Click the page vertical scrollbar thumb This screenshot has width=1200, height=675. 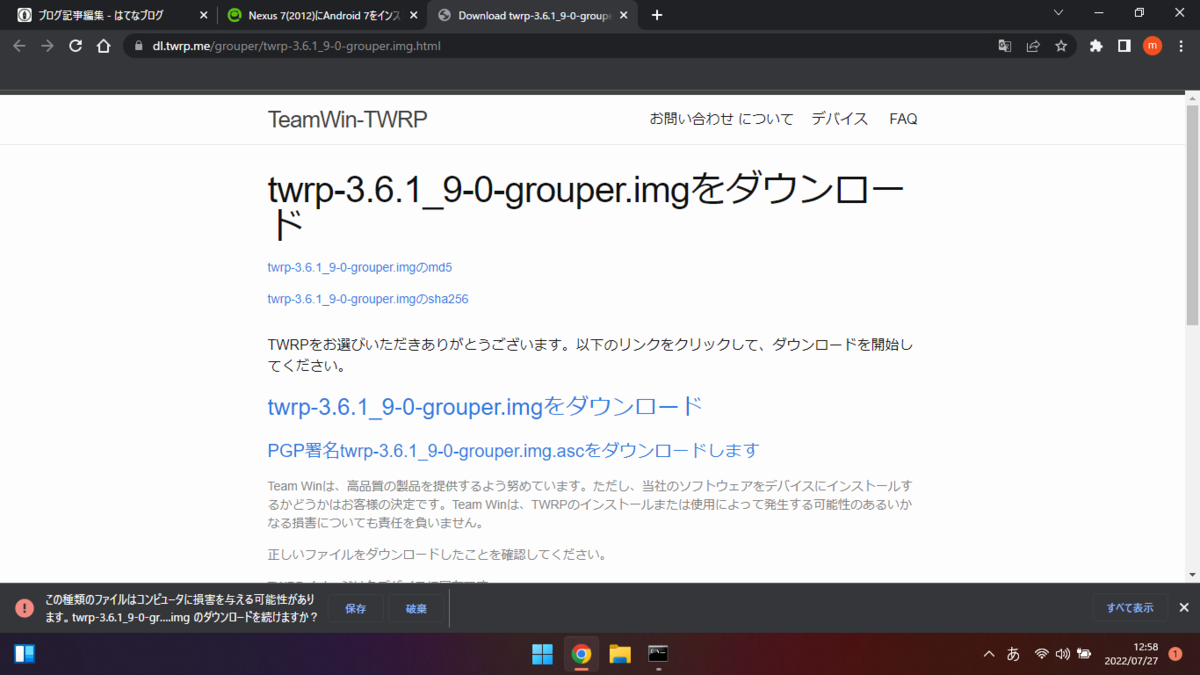pyautogui.click(x=1192, y=214)
